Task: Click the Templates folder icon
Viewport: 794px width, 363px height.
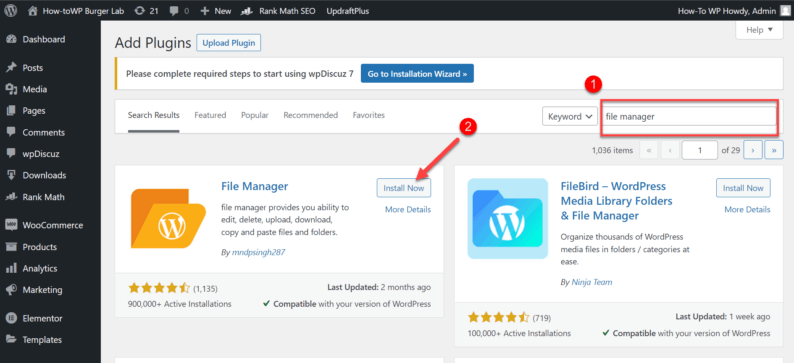Action: [11, 340]
